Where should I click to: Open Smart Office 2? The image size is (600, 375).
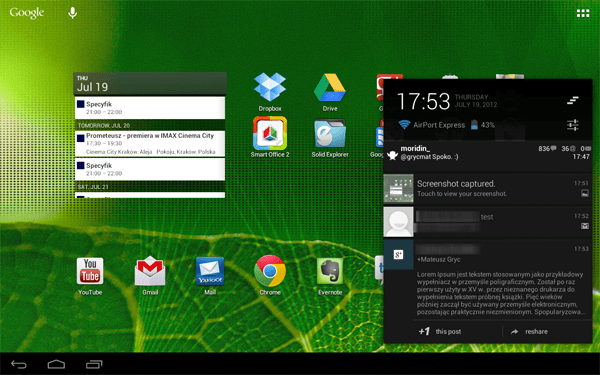pos(270,137)
